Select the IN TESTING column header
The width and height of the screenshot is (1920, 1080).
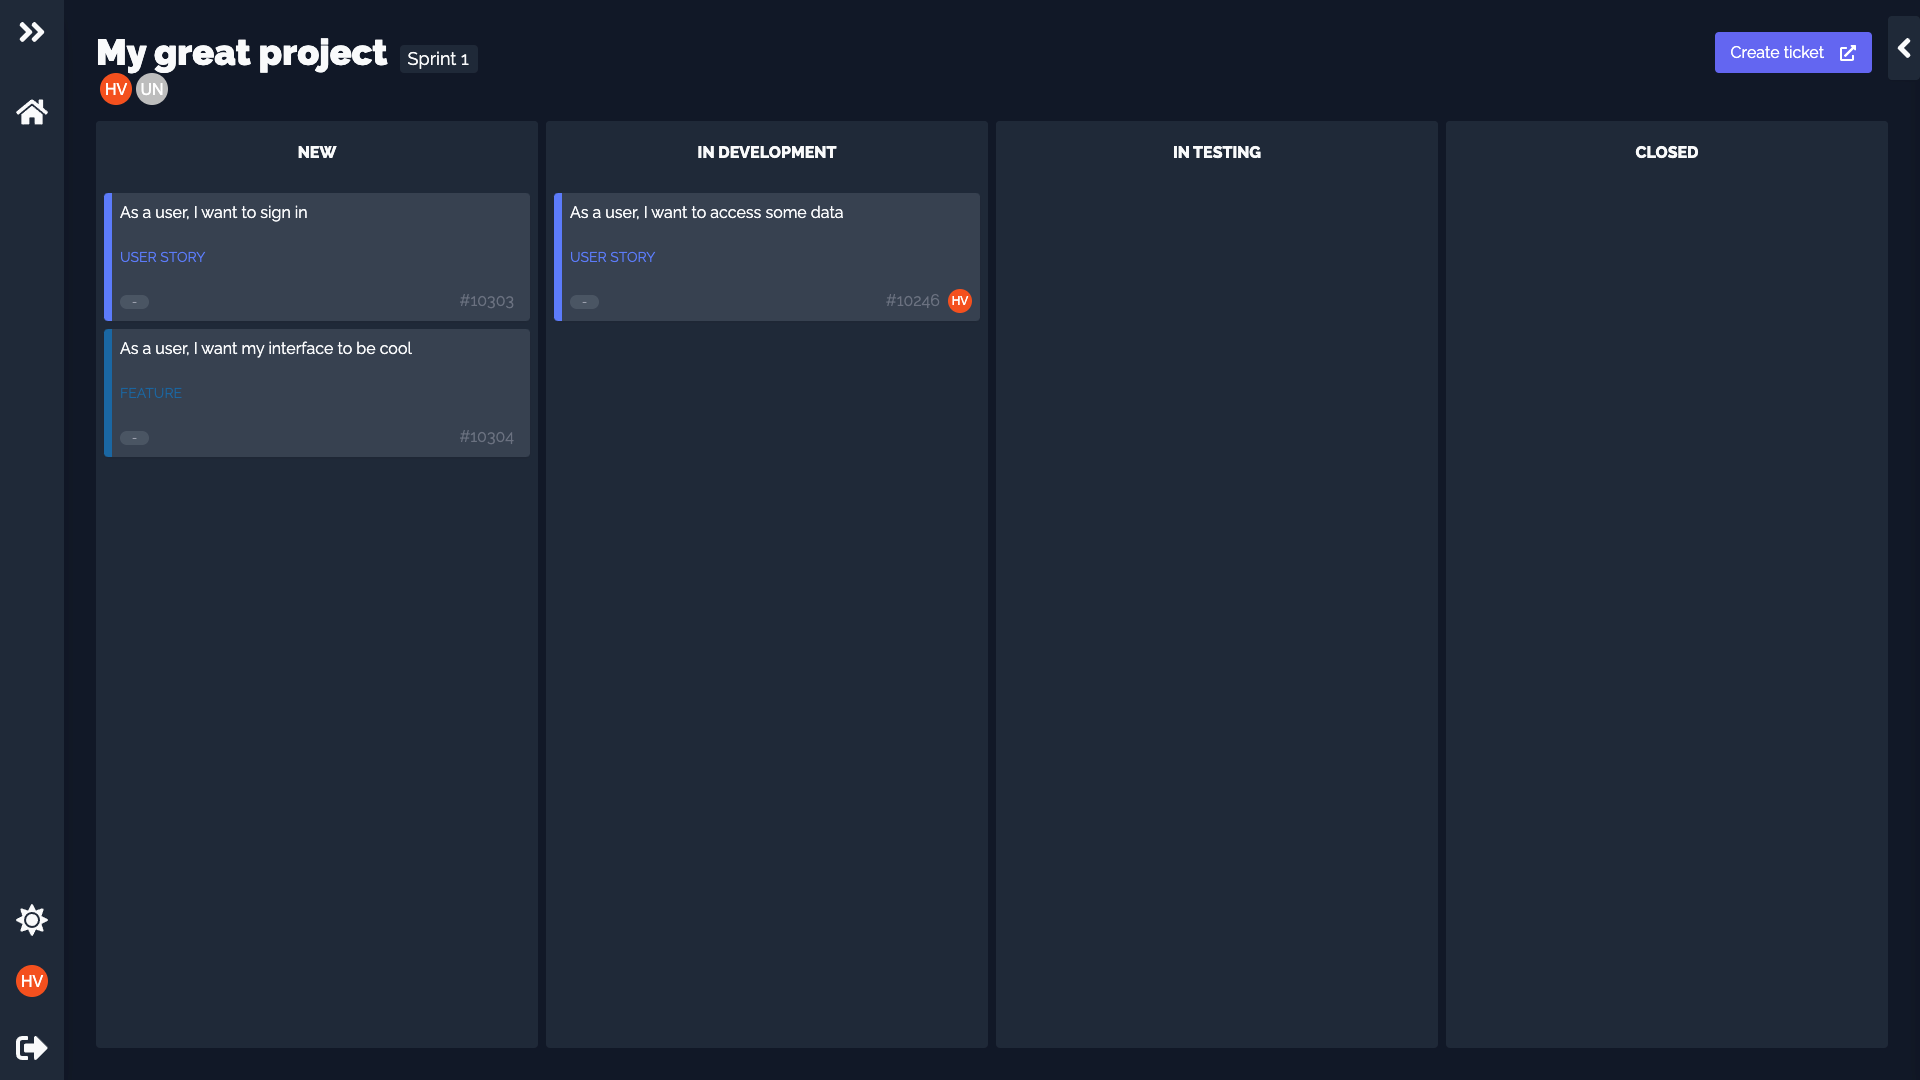[1216, 152]
